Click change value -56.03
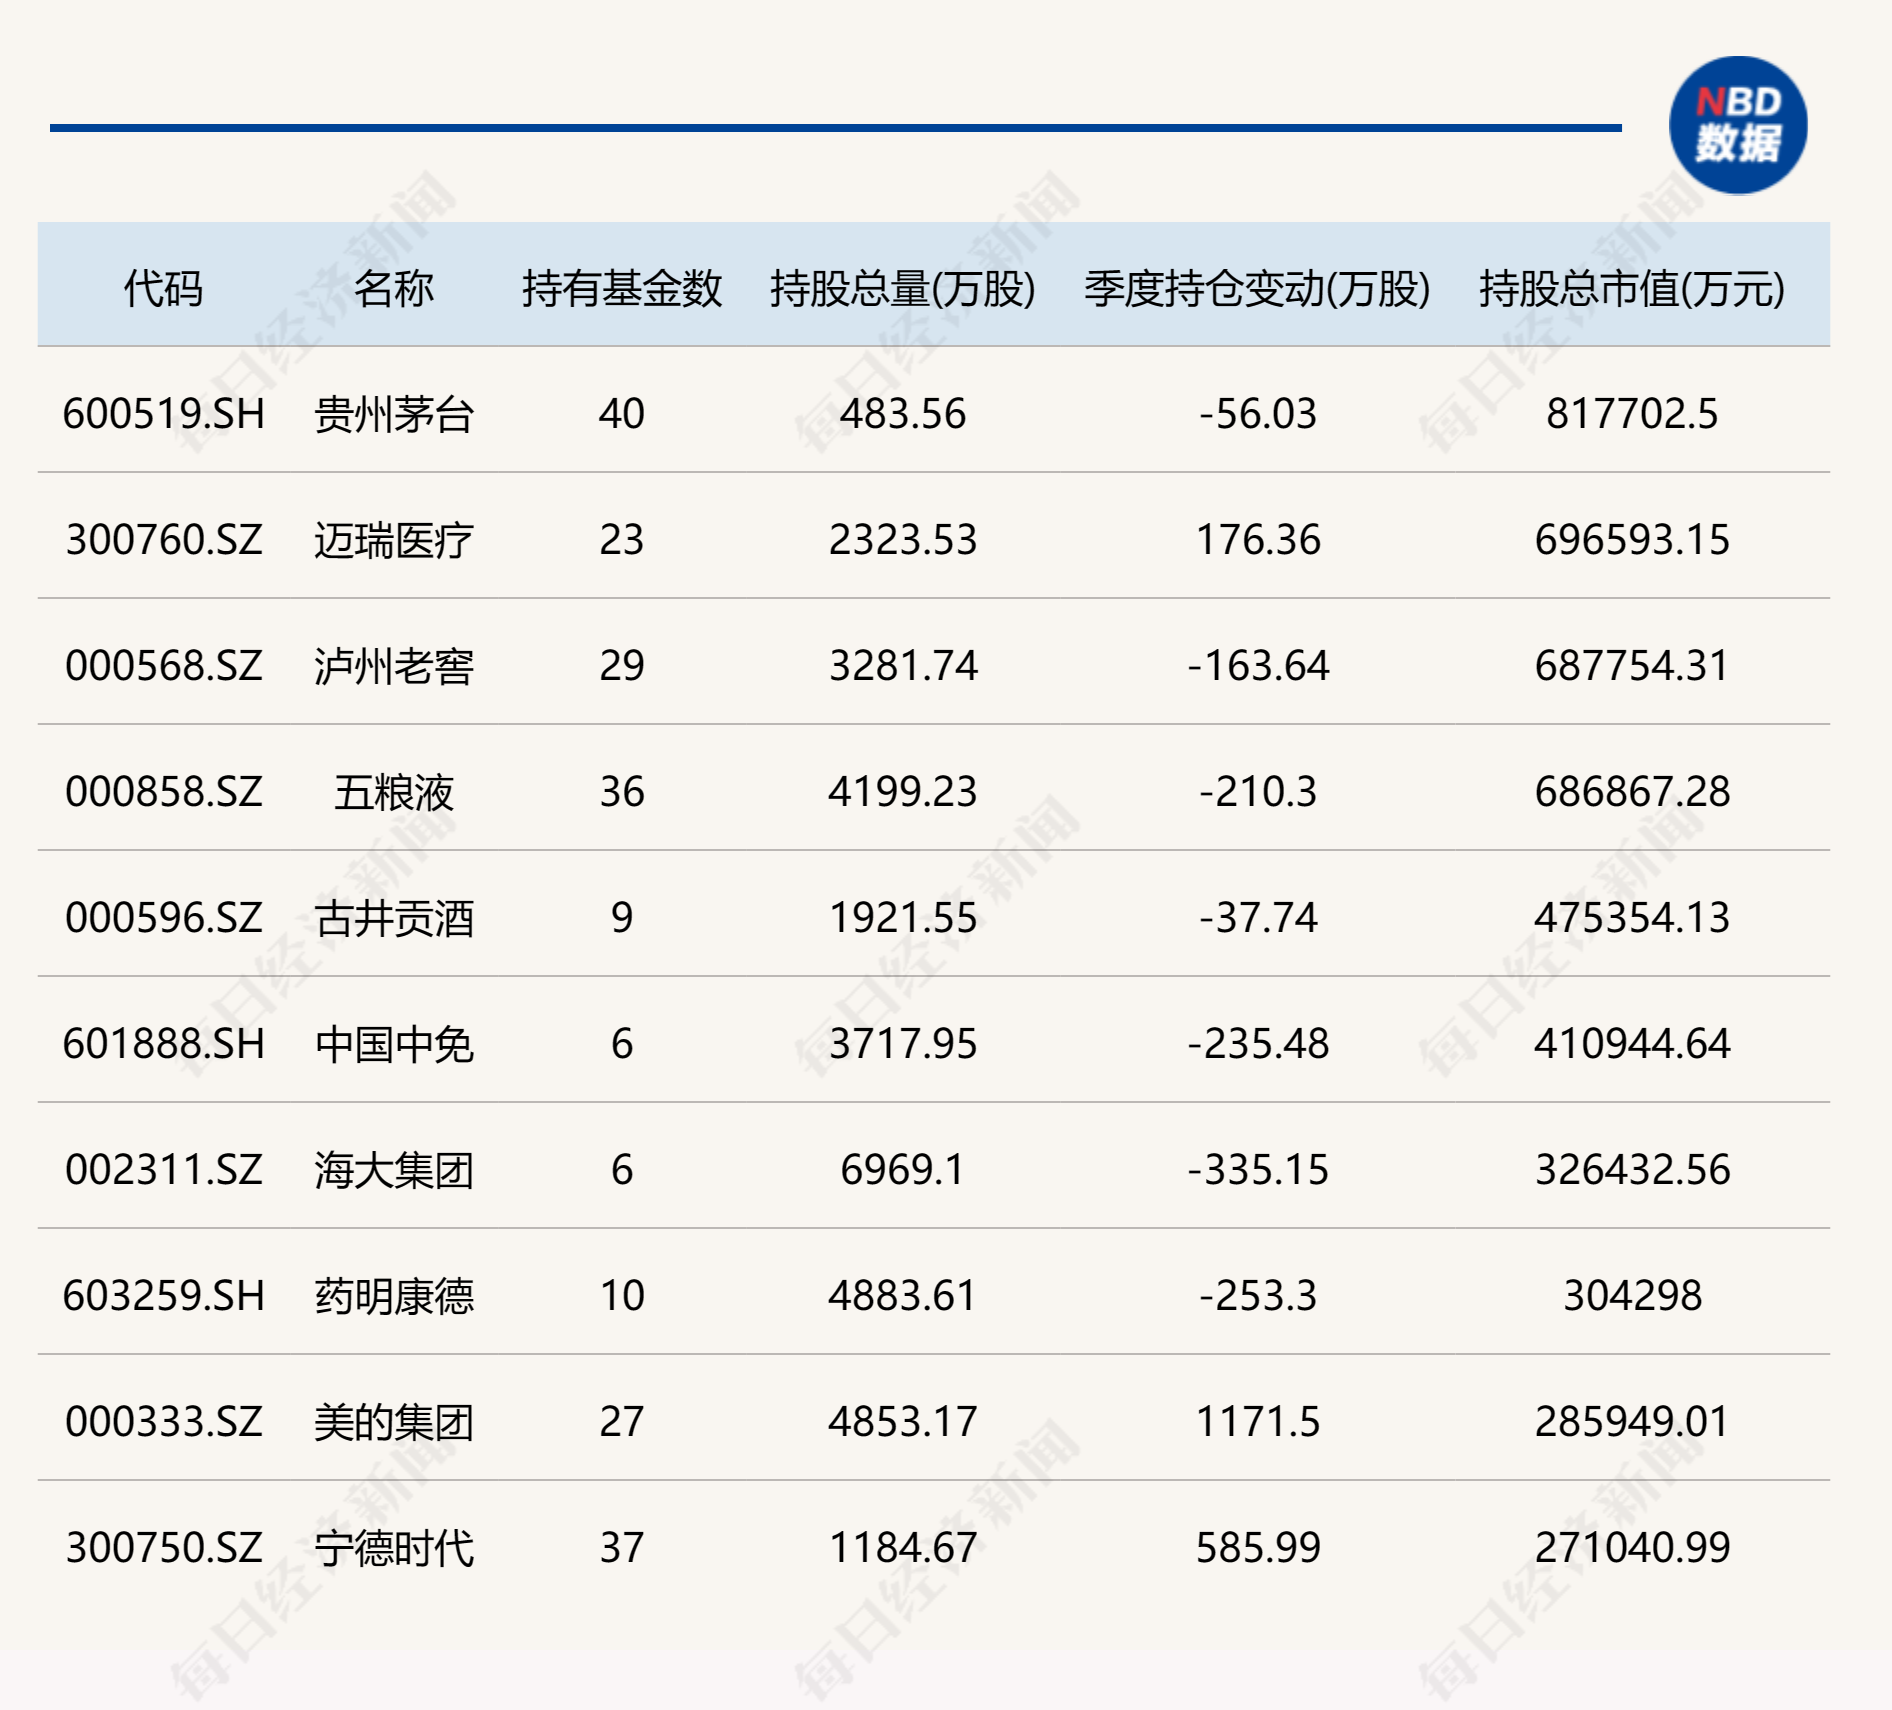 point(1258,414)
